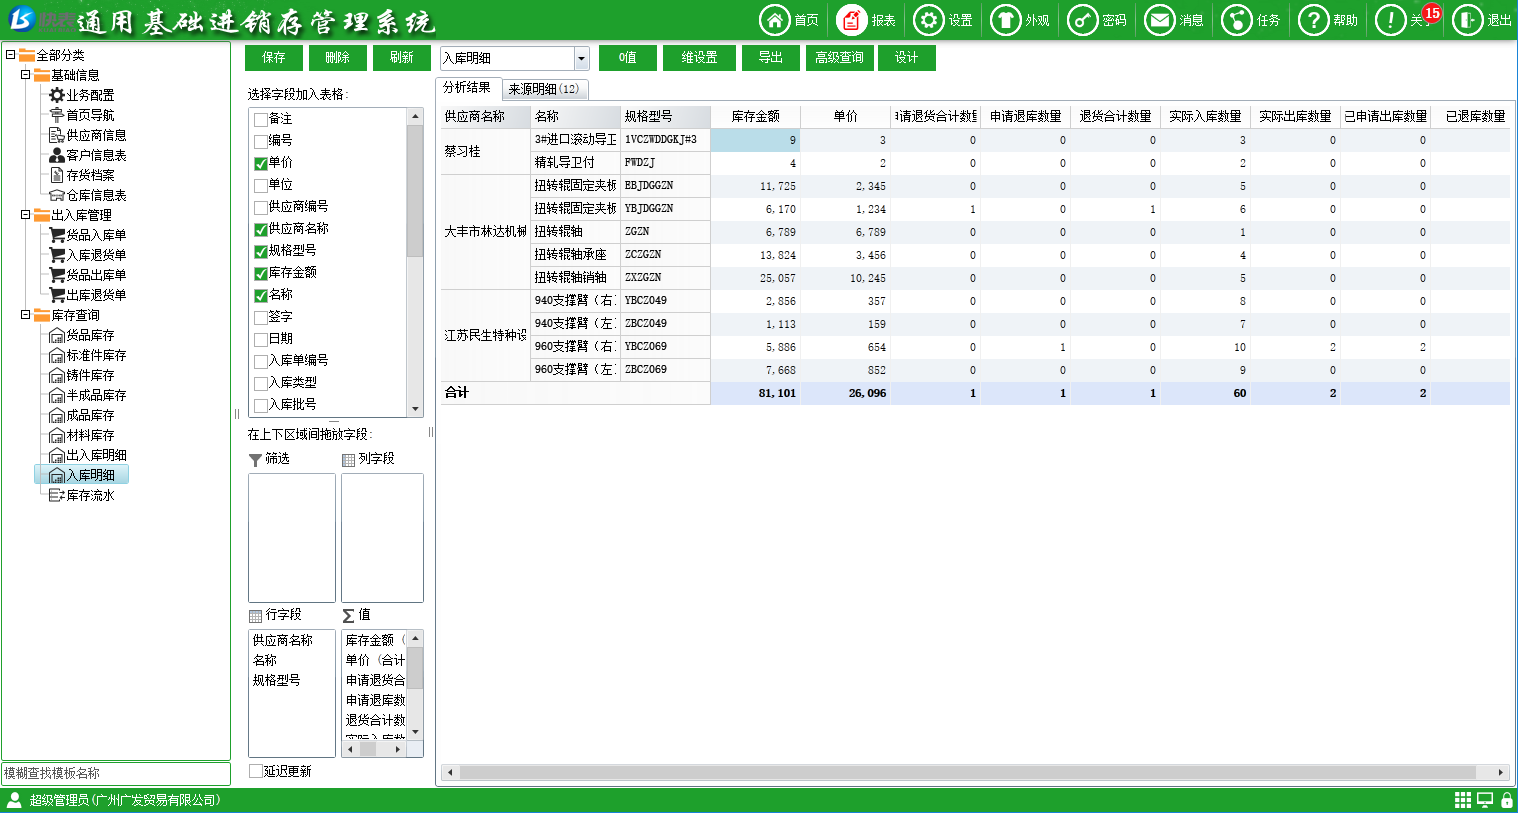Check the 供应商编号 field checkbox
The width and height of the screenshot is (1518, 813).
tap(261, 207)
